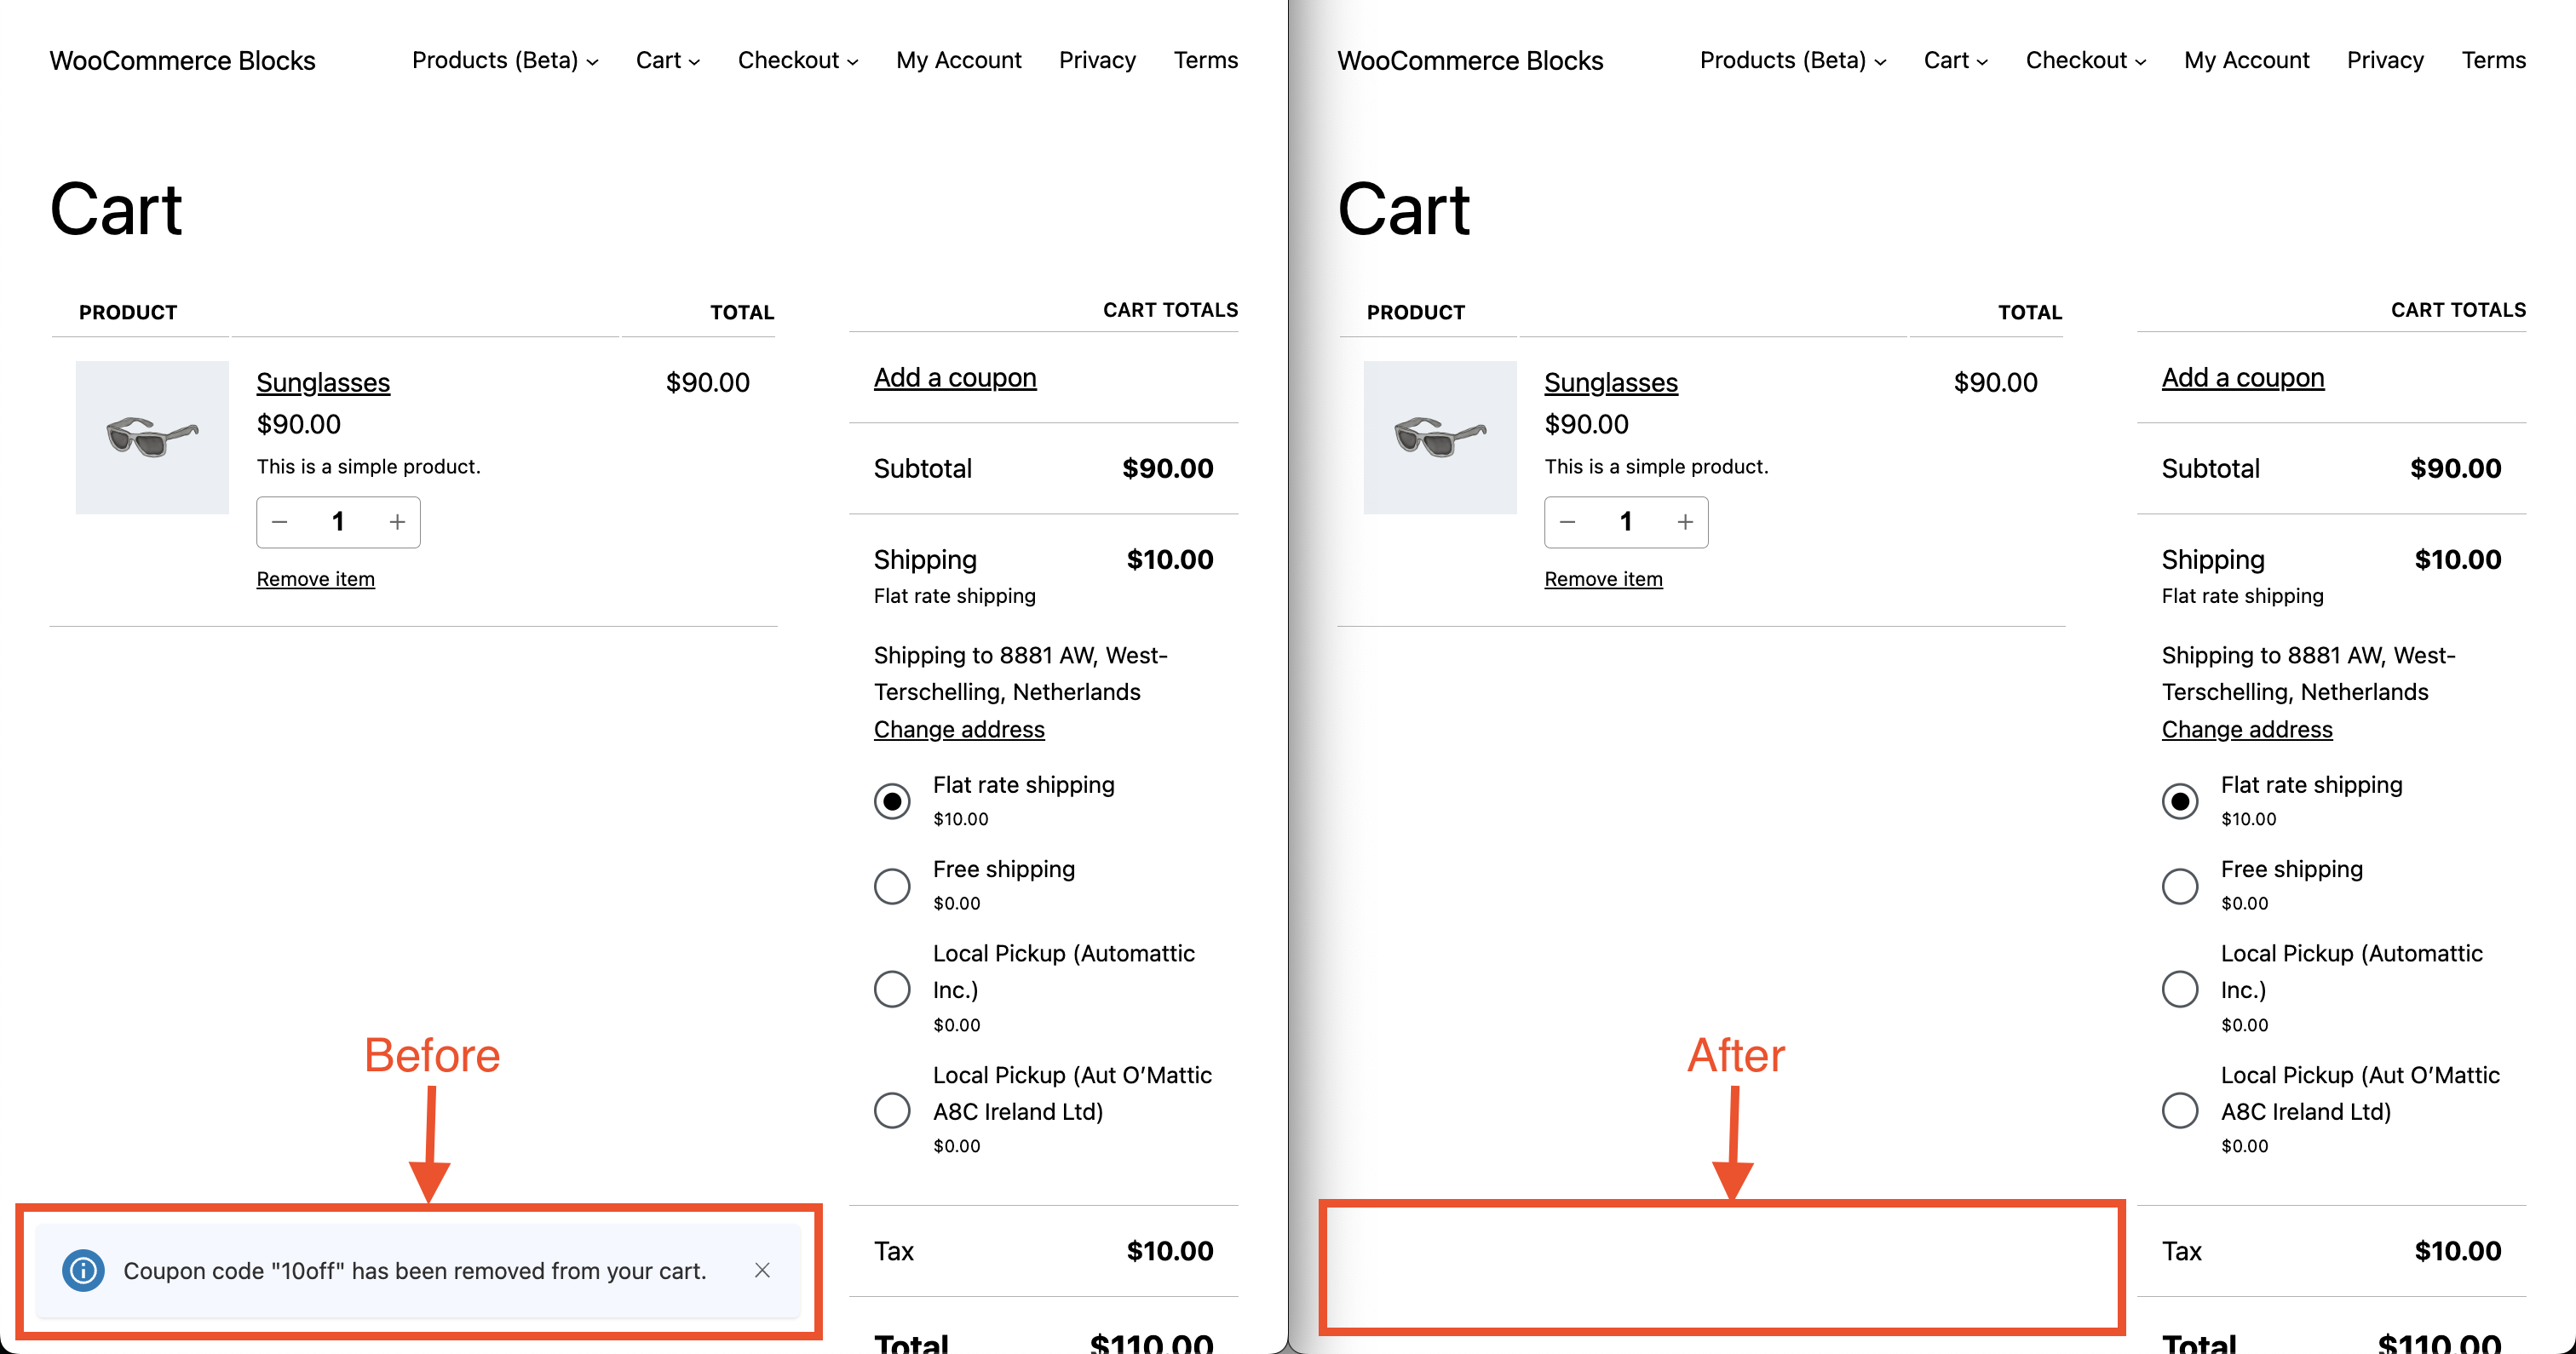Expand Cart menu in left header
This screenshot has width=2576, height=1354.
tap(667, 60)
